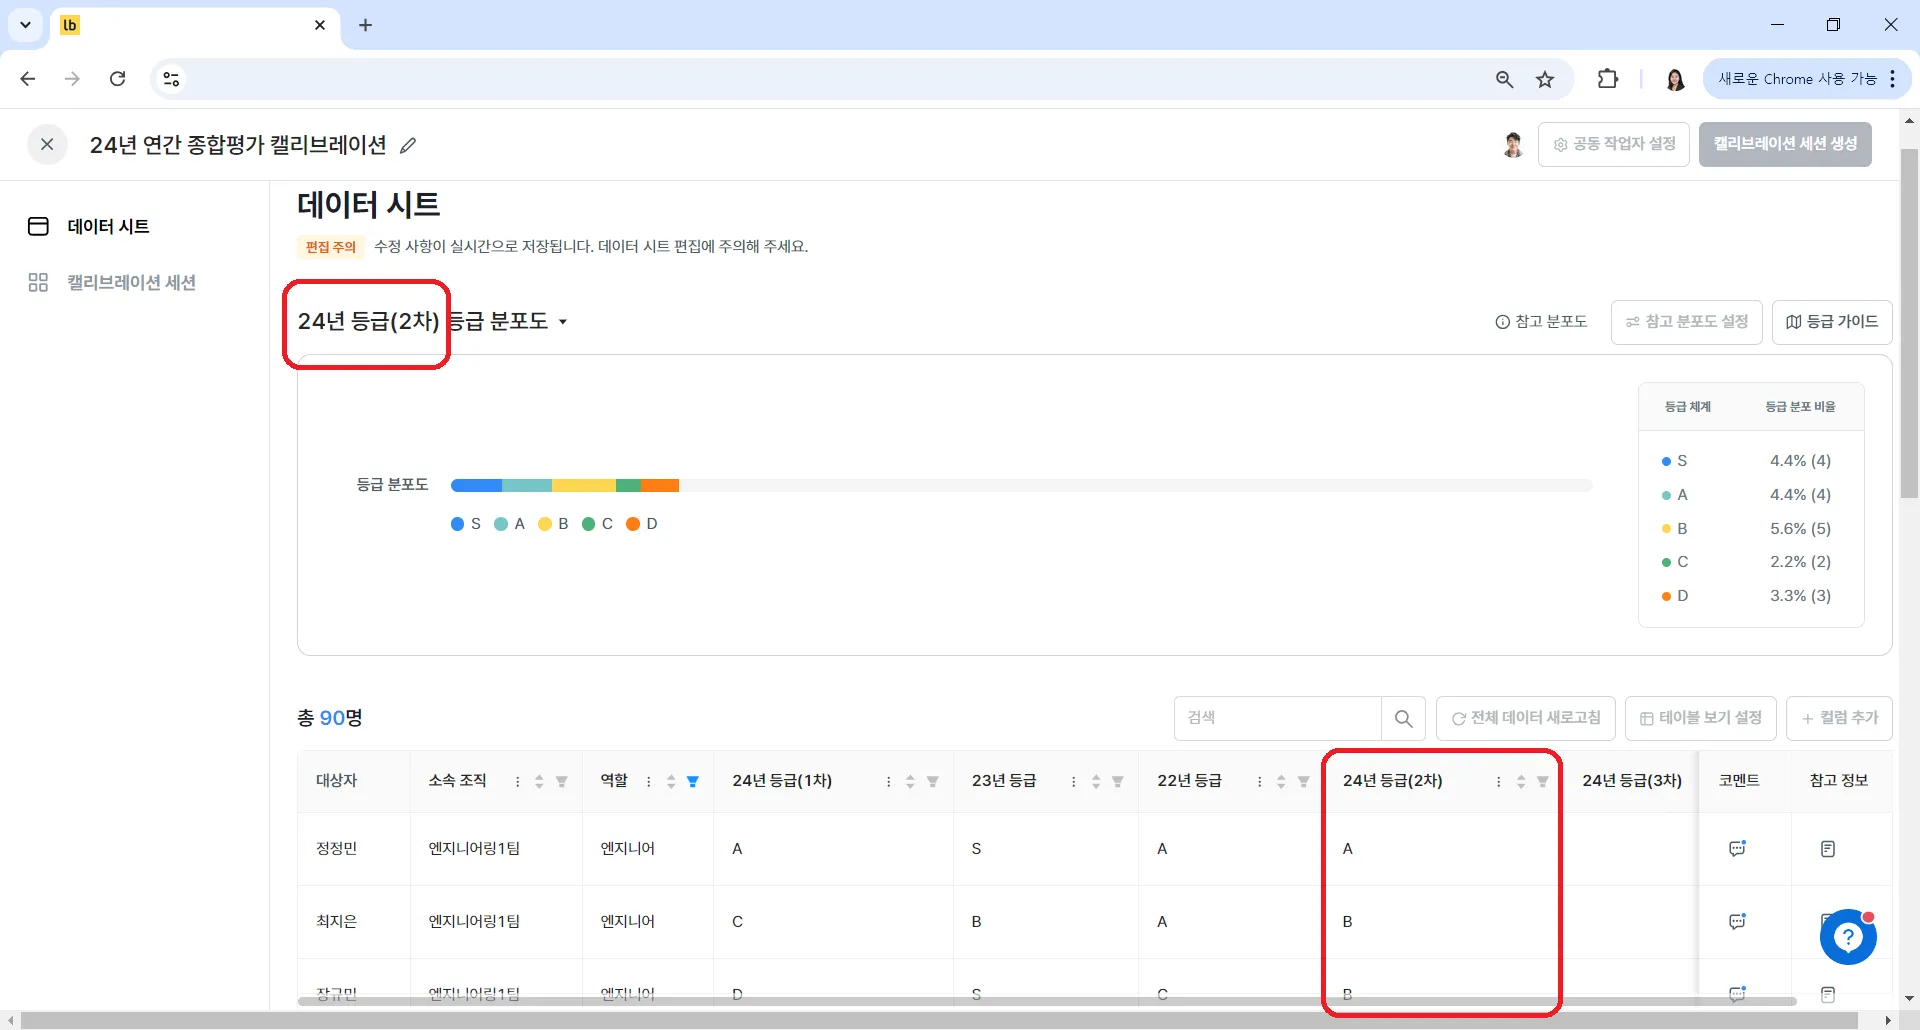Click the 검색 search input field

pyautogui.click(x=1278, y=718)
